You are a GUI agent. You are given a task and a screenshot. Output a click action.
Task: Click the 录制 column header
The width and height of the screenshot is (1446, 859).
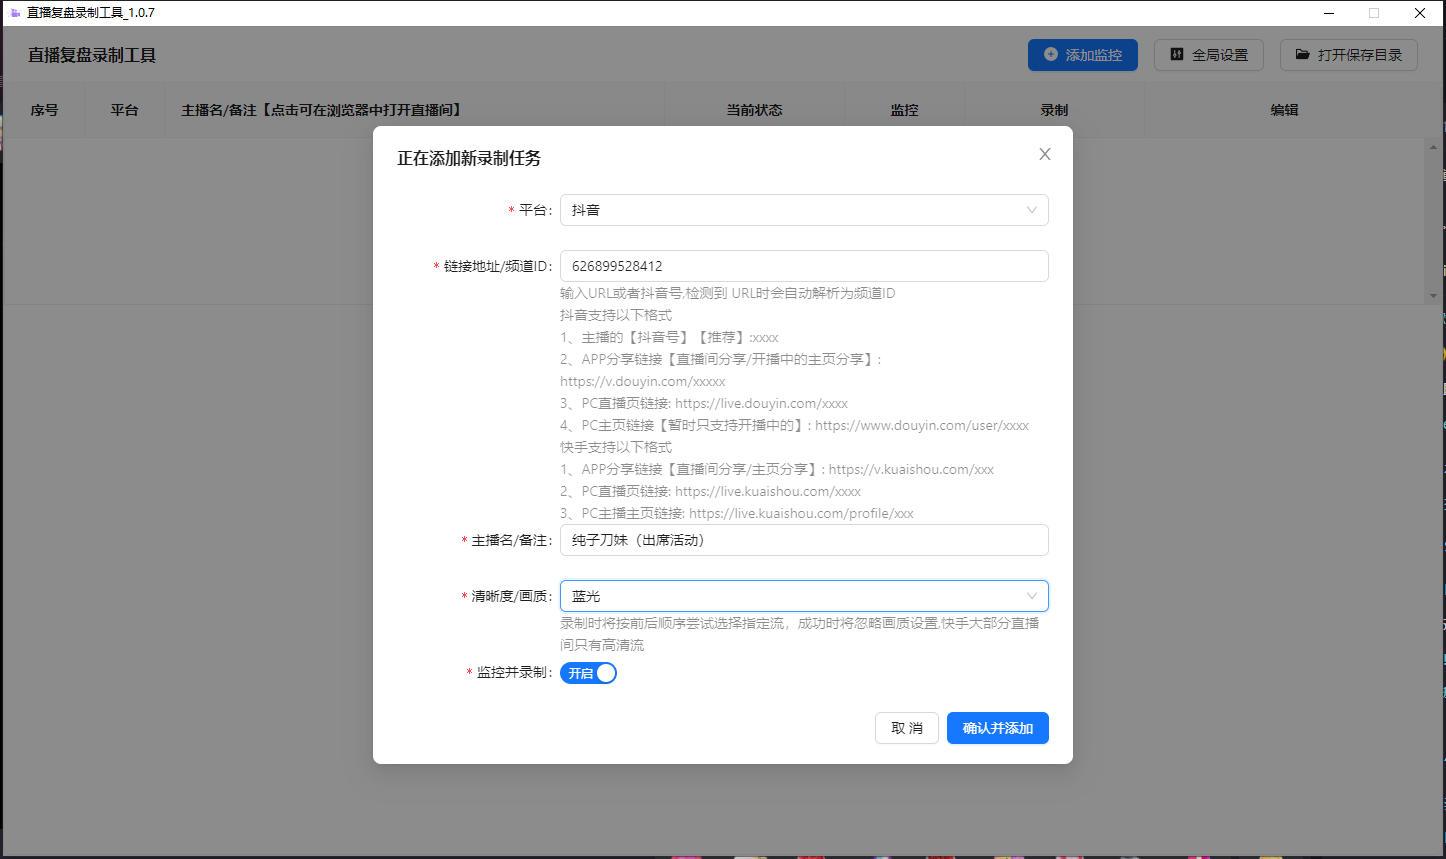(1054, 110)
